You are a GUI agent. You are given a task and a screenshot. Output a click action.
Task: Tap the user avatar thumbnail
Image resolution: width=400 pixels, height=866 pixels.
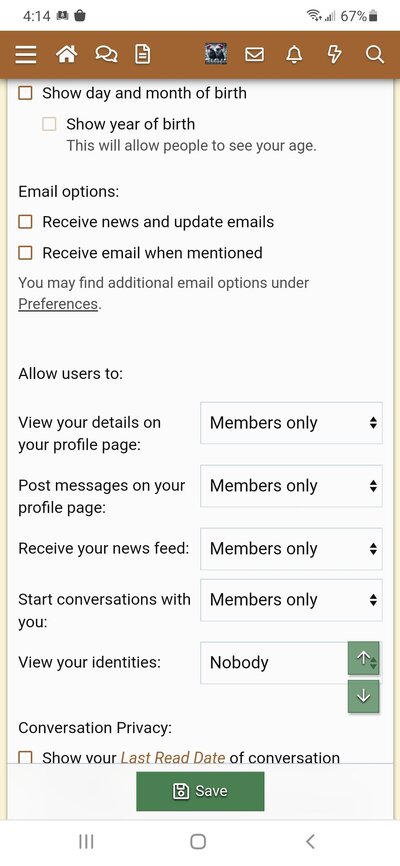pos(215,54)
